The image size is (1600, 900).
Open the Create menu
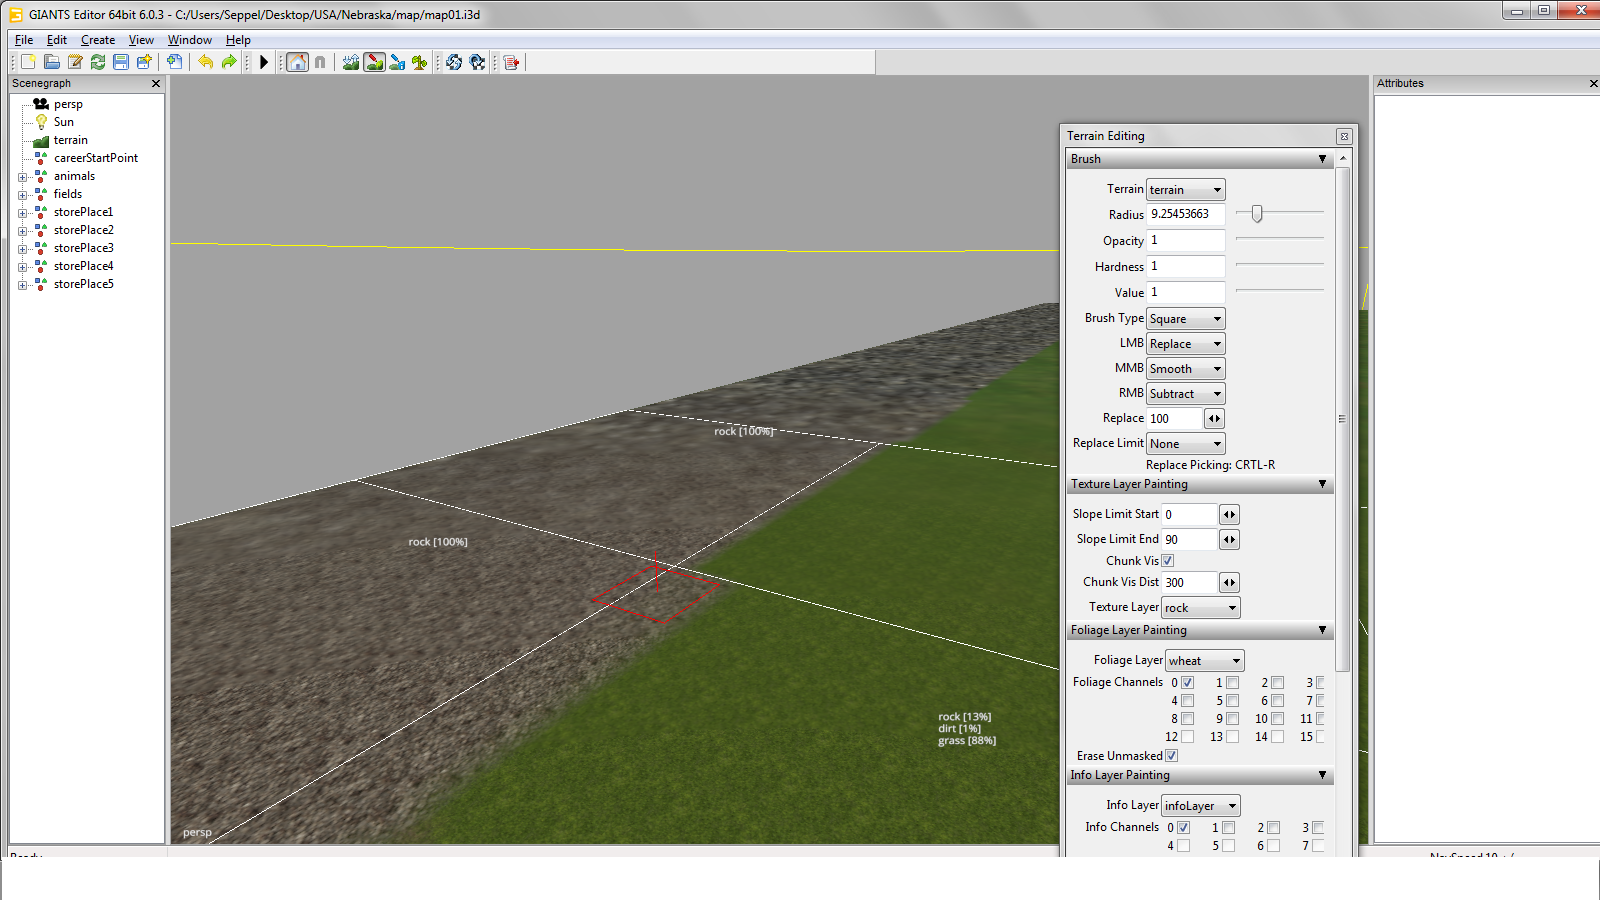tap(98, 40)
